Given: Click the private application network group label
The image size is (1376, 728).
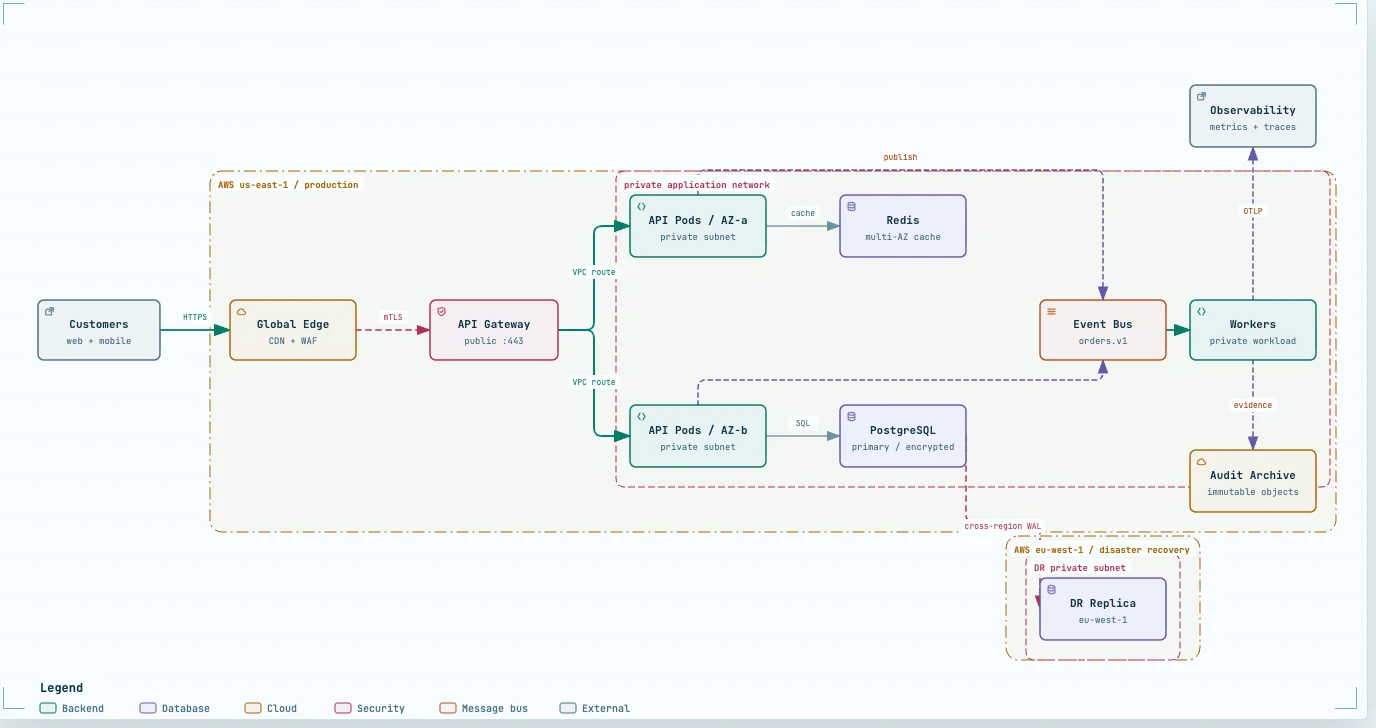Looking at the screenshot, I should 697,185.
